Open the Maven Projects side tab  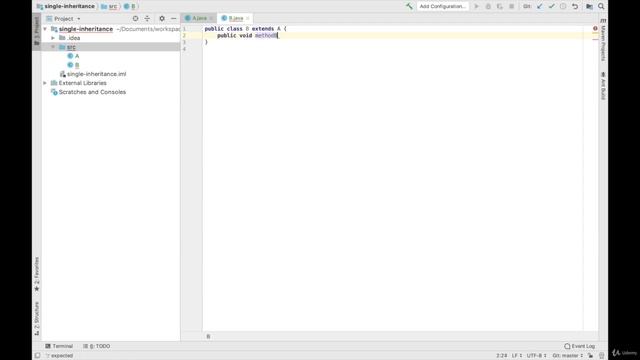tap(603, 41)
